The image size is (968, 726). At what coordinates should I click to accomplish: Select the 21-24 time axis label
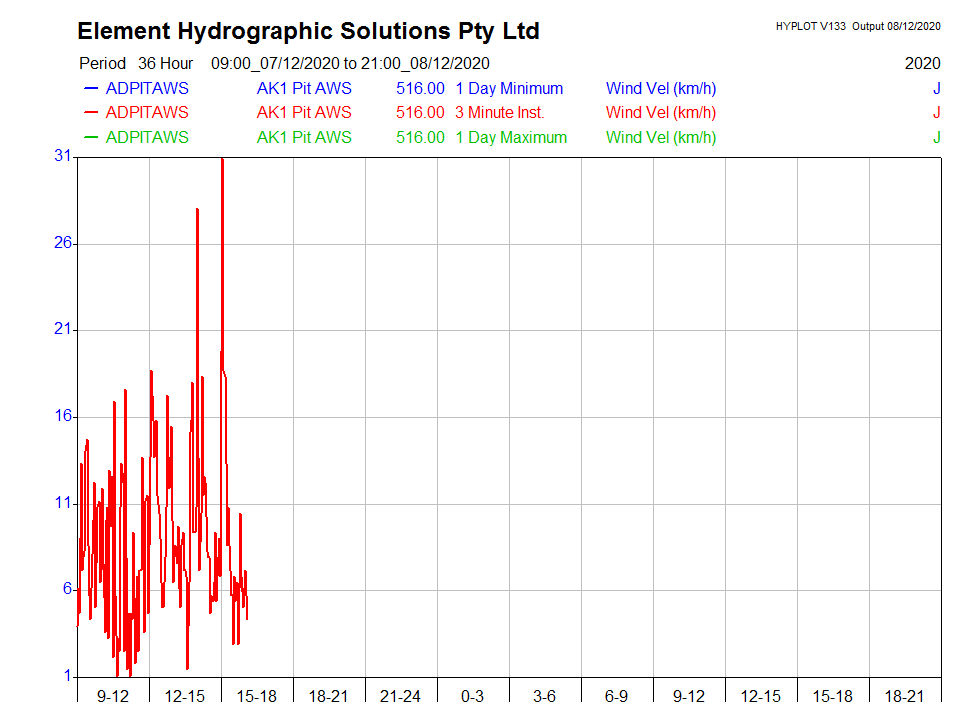(400, 696)
